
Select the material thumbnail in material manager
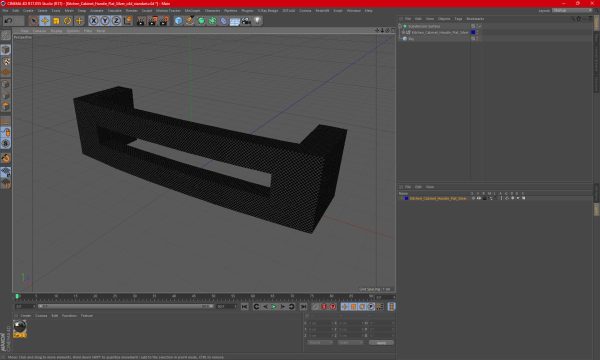(20, 329)
